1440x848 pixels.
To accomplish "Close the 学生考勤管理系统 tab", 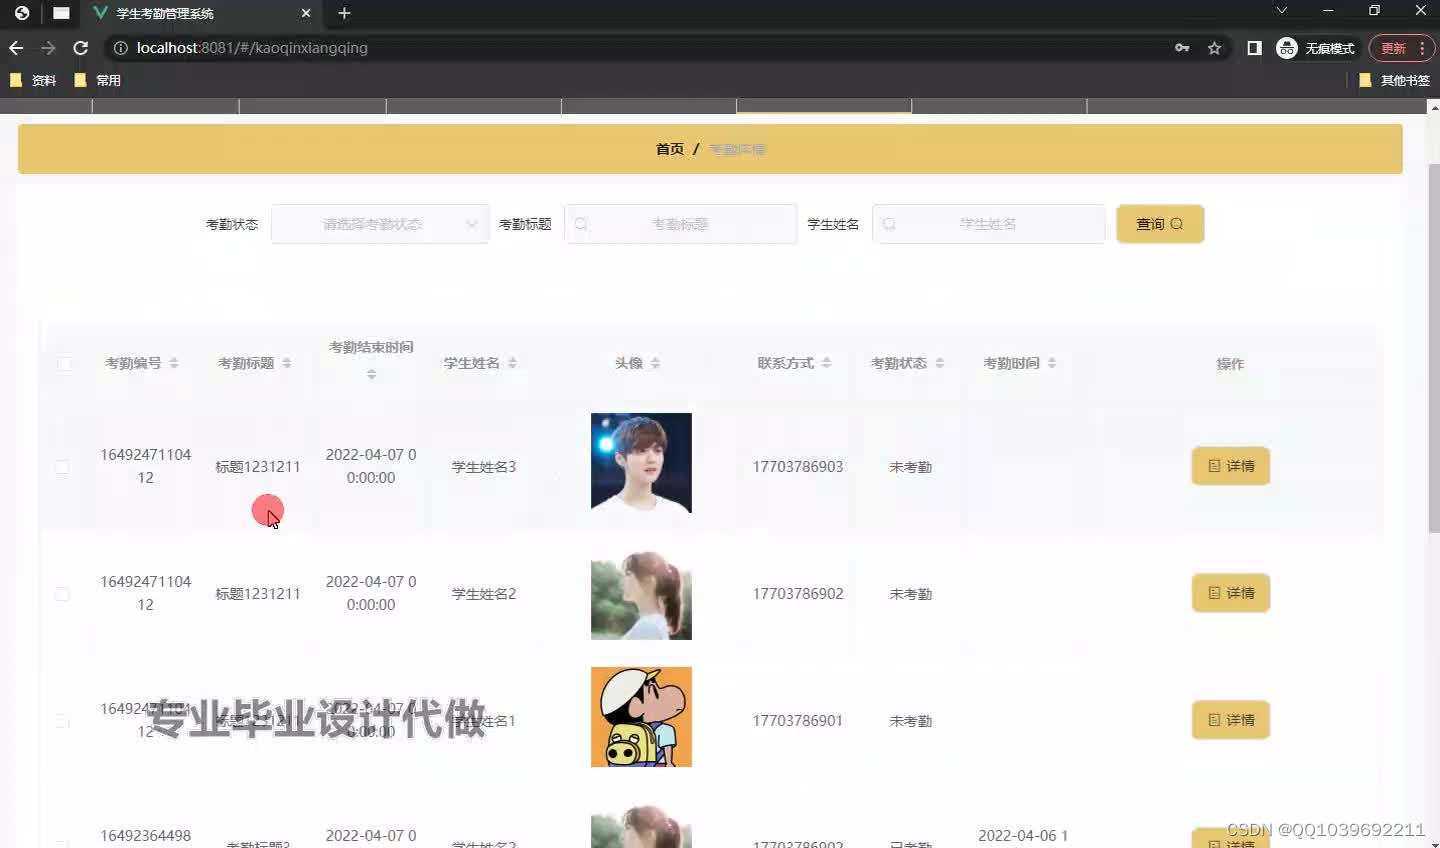I will [x=306, y=13].
